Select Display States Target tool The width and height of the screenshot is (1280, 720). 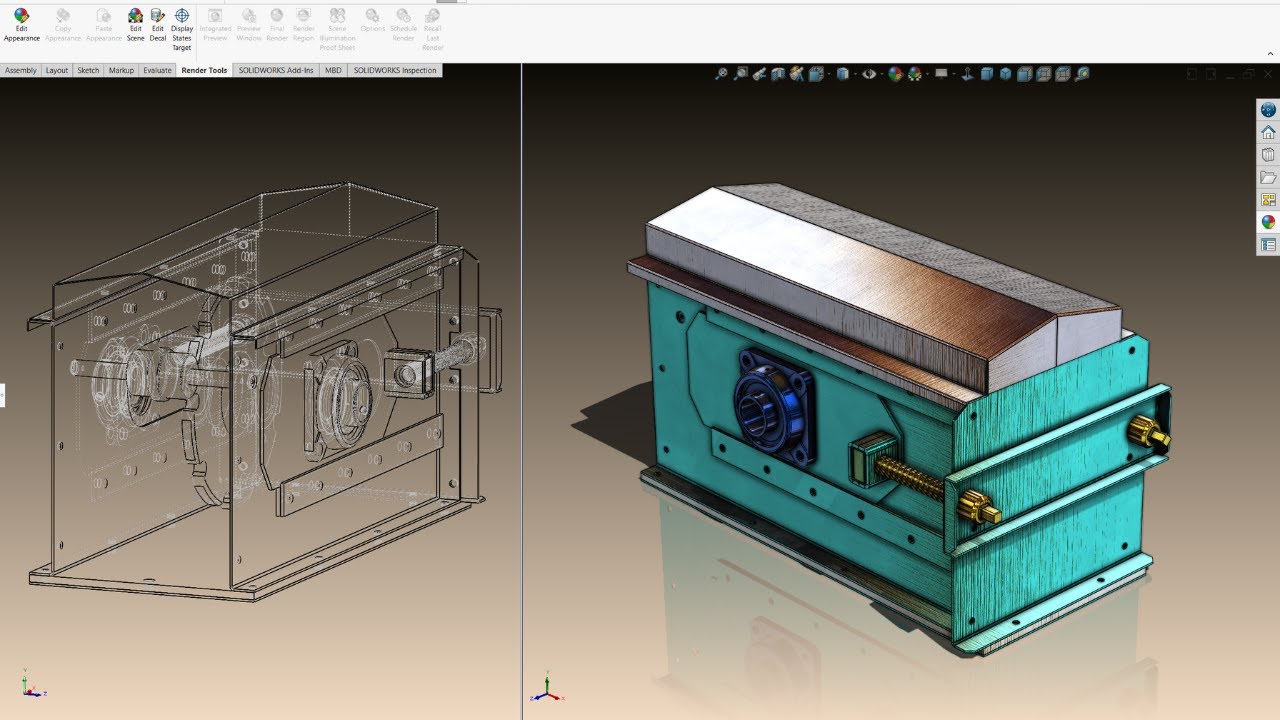tap(182, 30)
